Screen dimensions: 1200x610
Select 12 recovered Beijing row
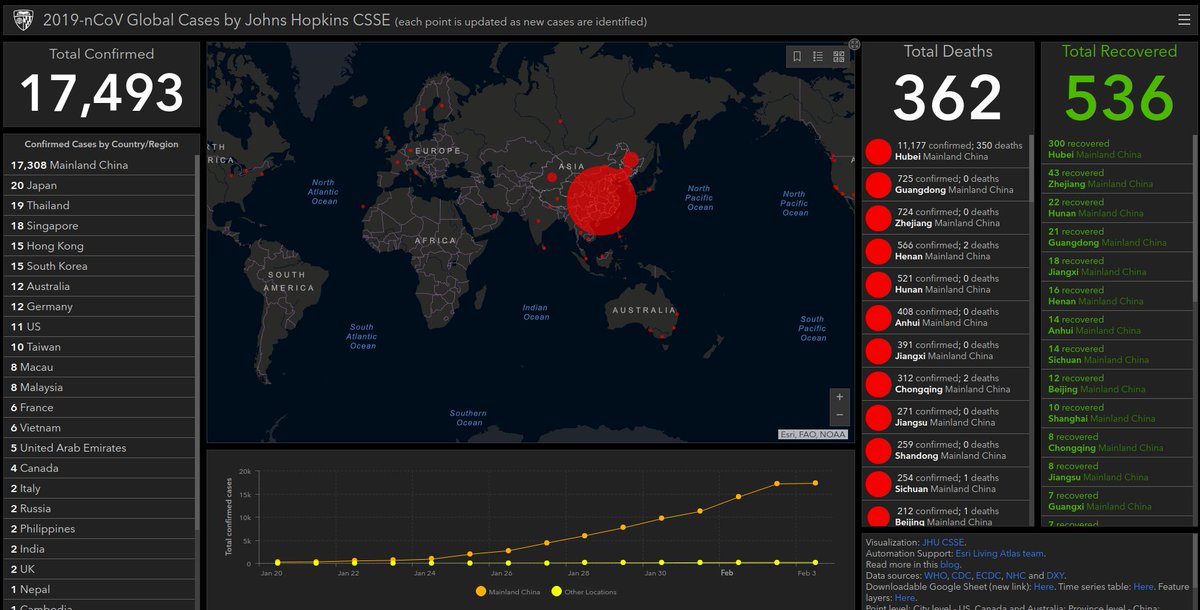tap(1116, 383)
